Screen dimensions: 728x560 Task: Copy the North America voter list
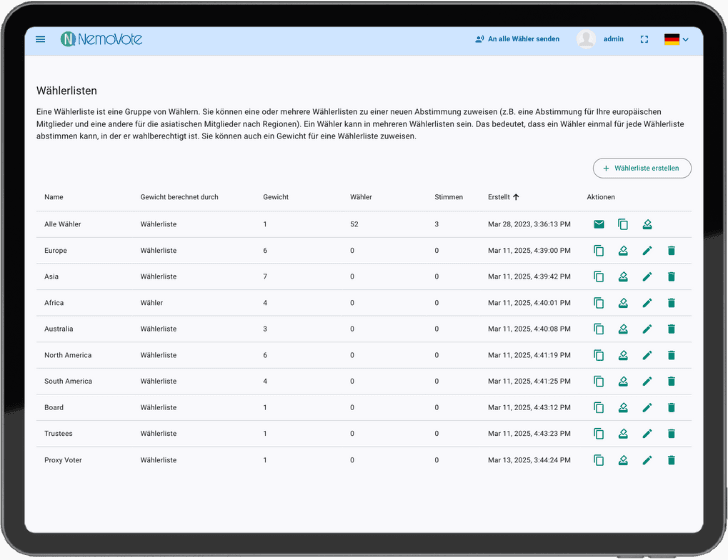(x=599, y=355)
